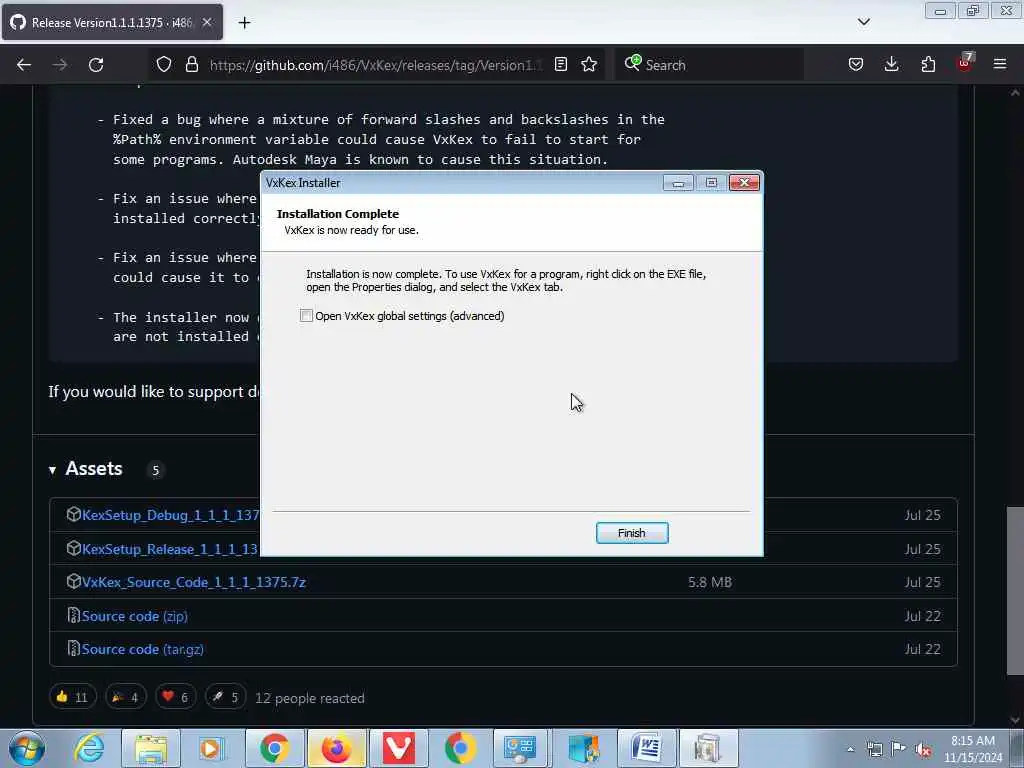Open the installer taskbar icon

pyautogui.click(x=708, y=748)
